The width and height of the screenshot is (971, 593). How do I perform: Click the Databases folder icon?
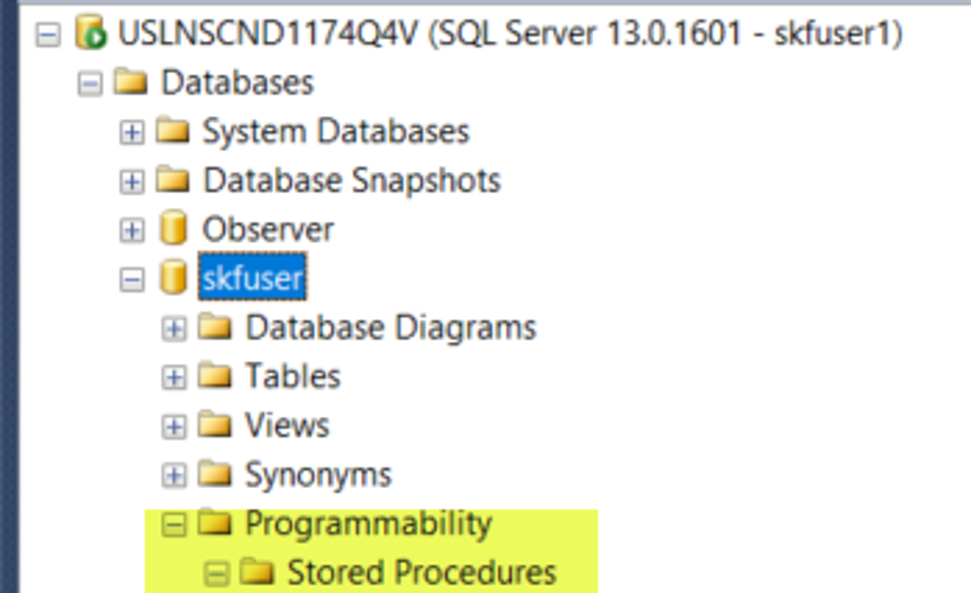pyautogui.click(x=131, y=82)
